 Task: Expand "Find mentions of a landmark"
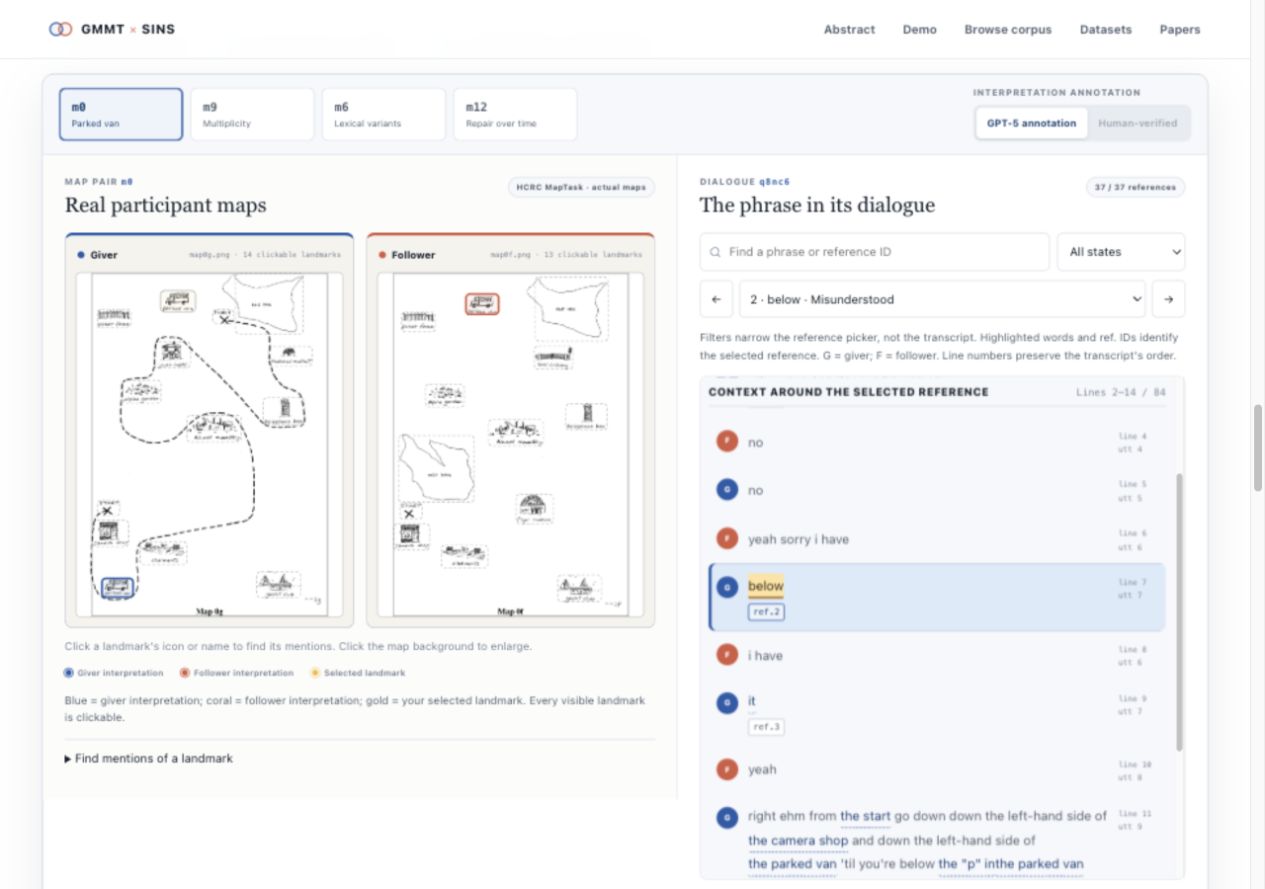149,759
